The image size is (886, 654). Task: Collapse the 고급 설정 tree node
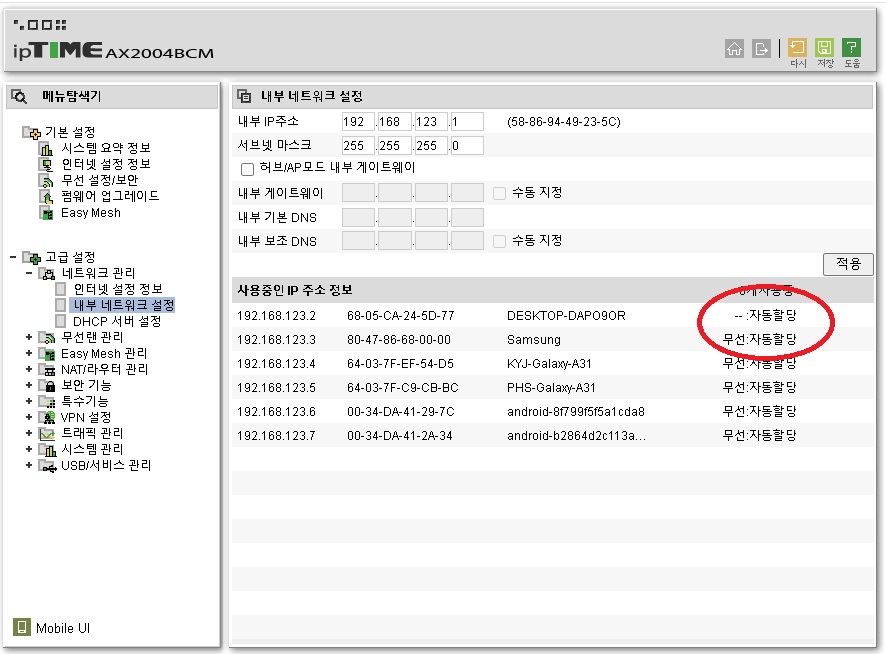pyautogui.click(x=13, y=257)
